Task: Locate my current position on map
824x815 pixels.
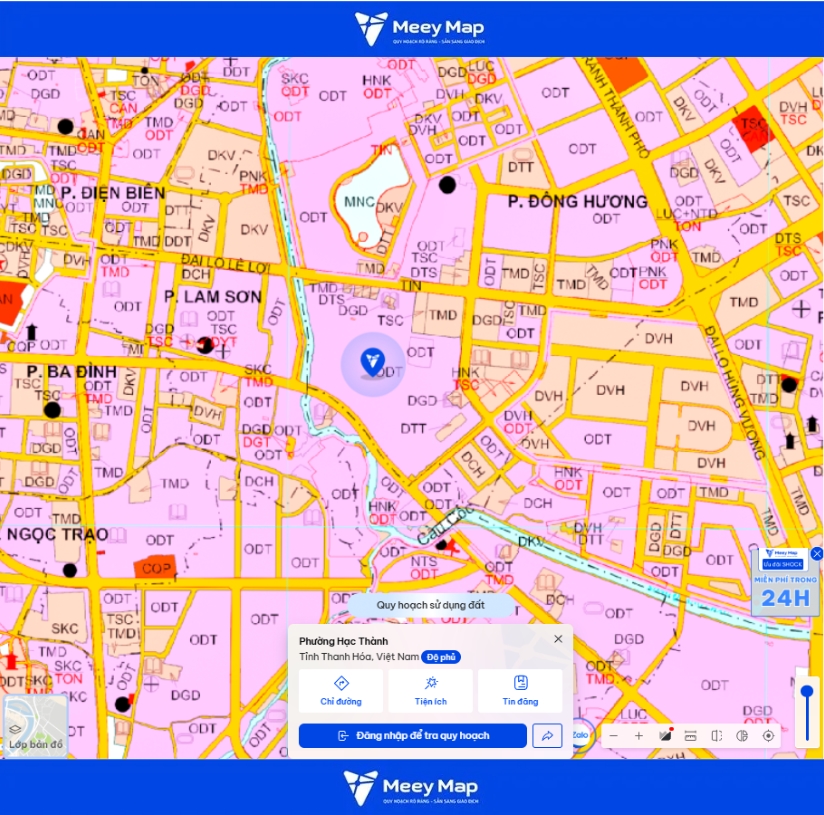Action: (768, 736)
